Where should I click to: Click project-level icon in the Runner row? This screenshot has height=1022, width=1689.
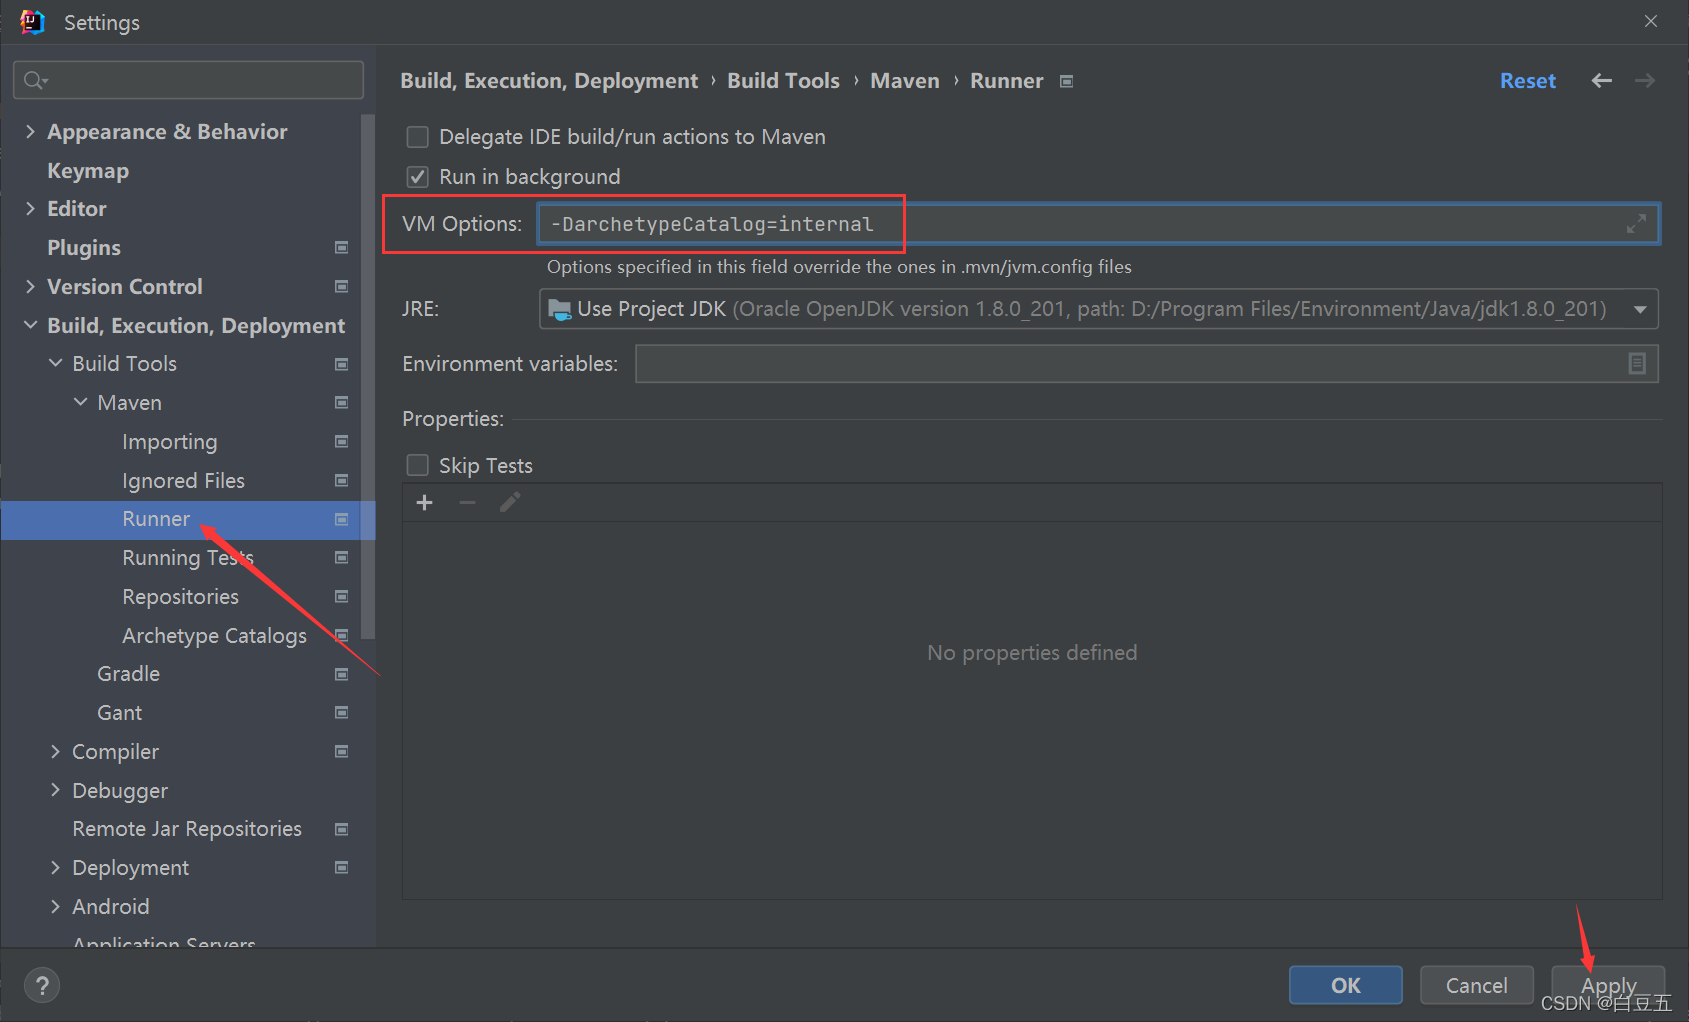(x=341, y=519)
